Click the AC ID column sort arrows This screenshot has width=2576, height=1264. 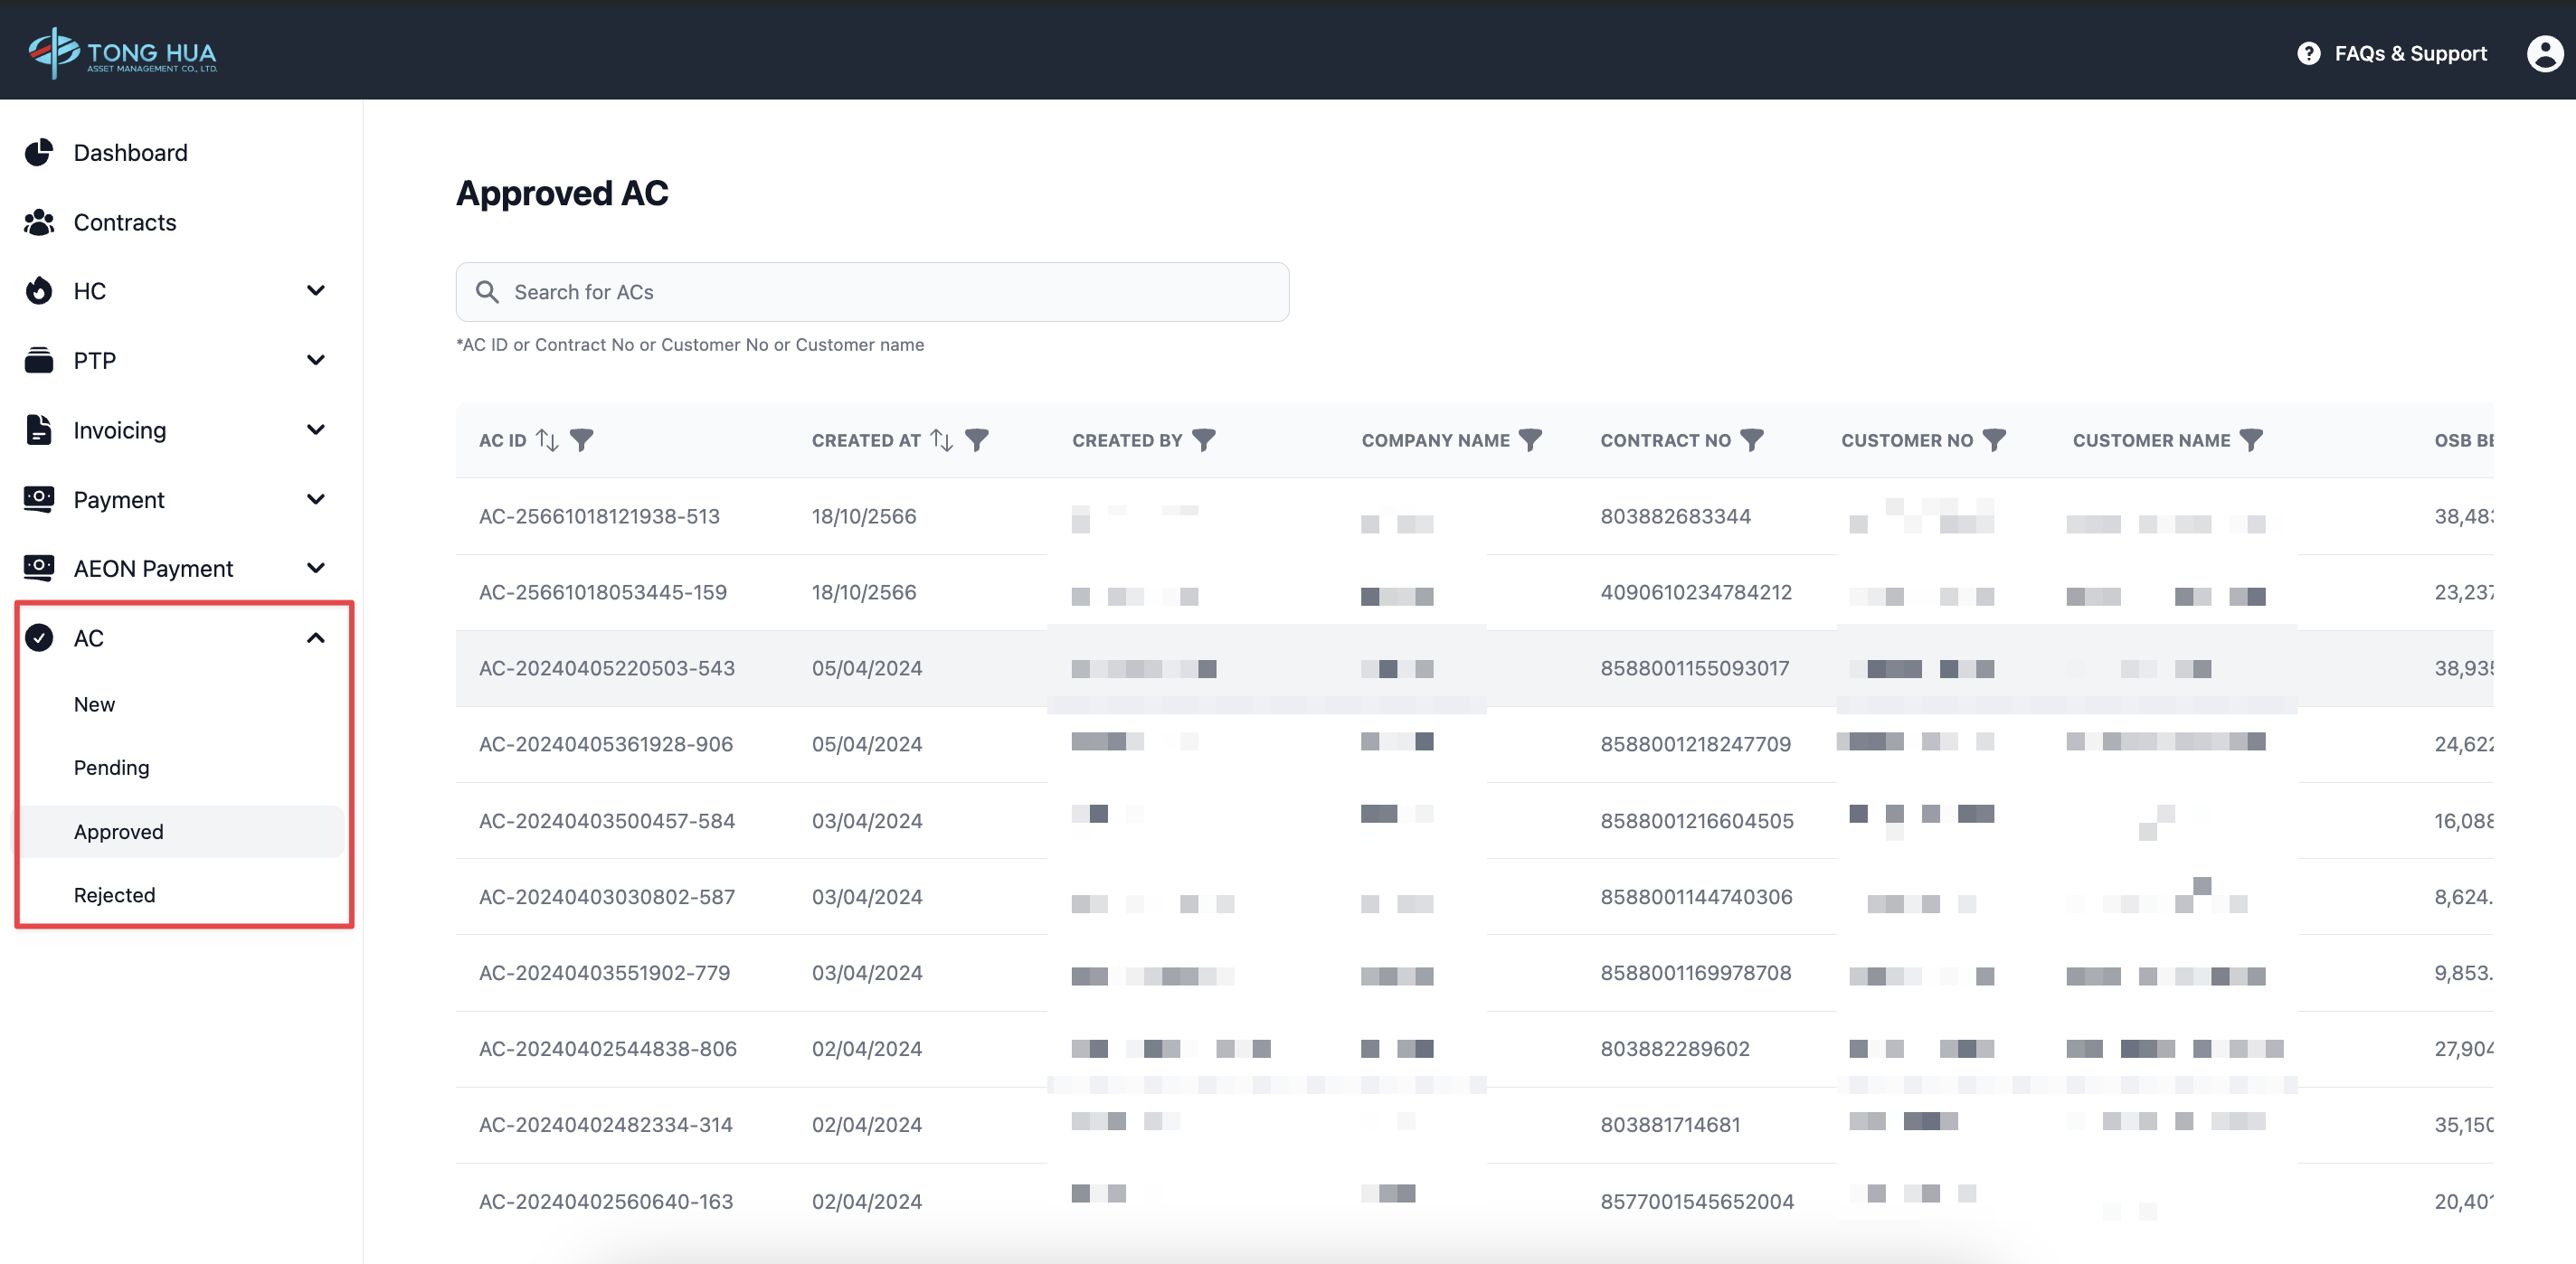(x=547, y=440)
